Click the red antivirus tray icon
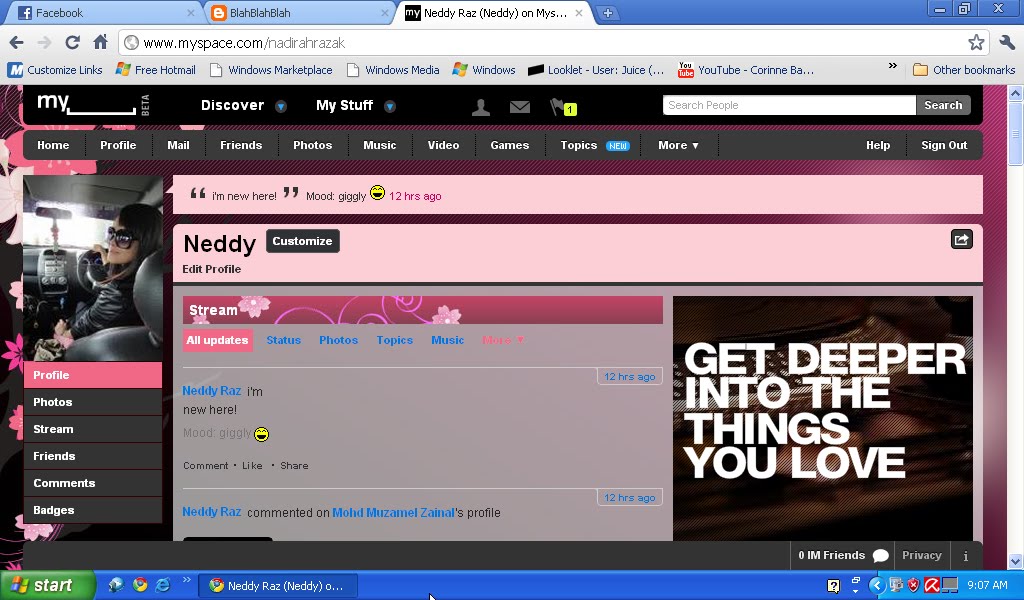This screenshot has height=600, width=1024. click(932, 585)
